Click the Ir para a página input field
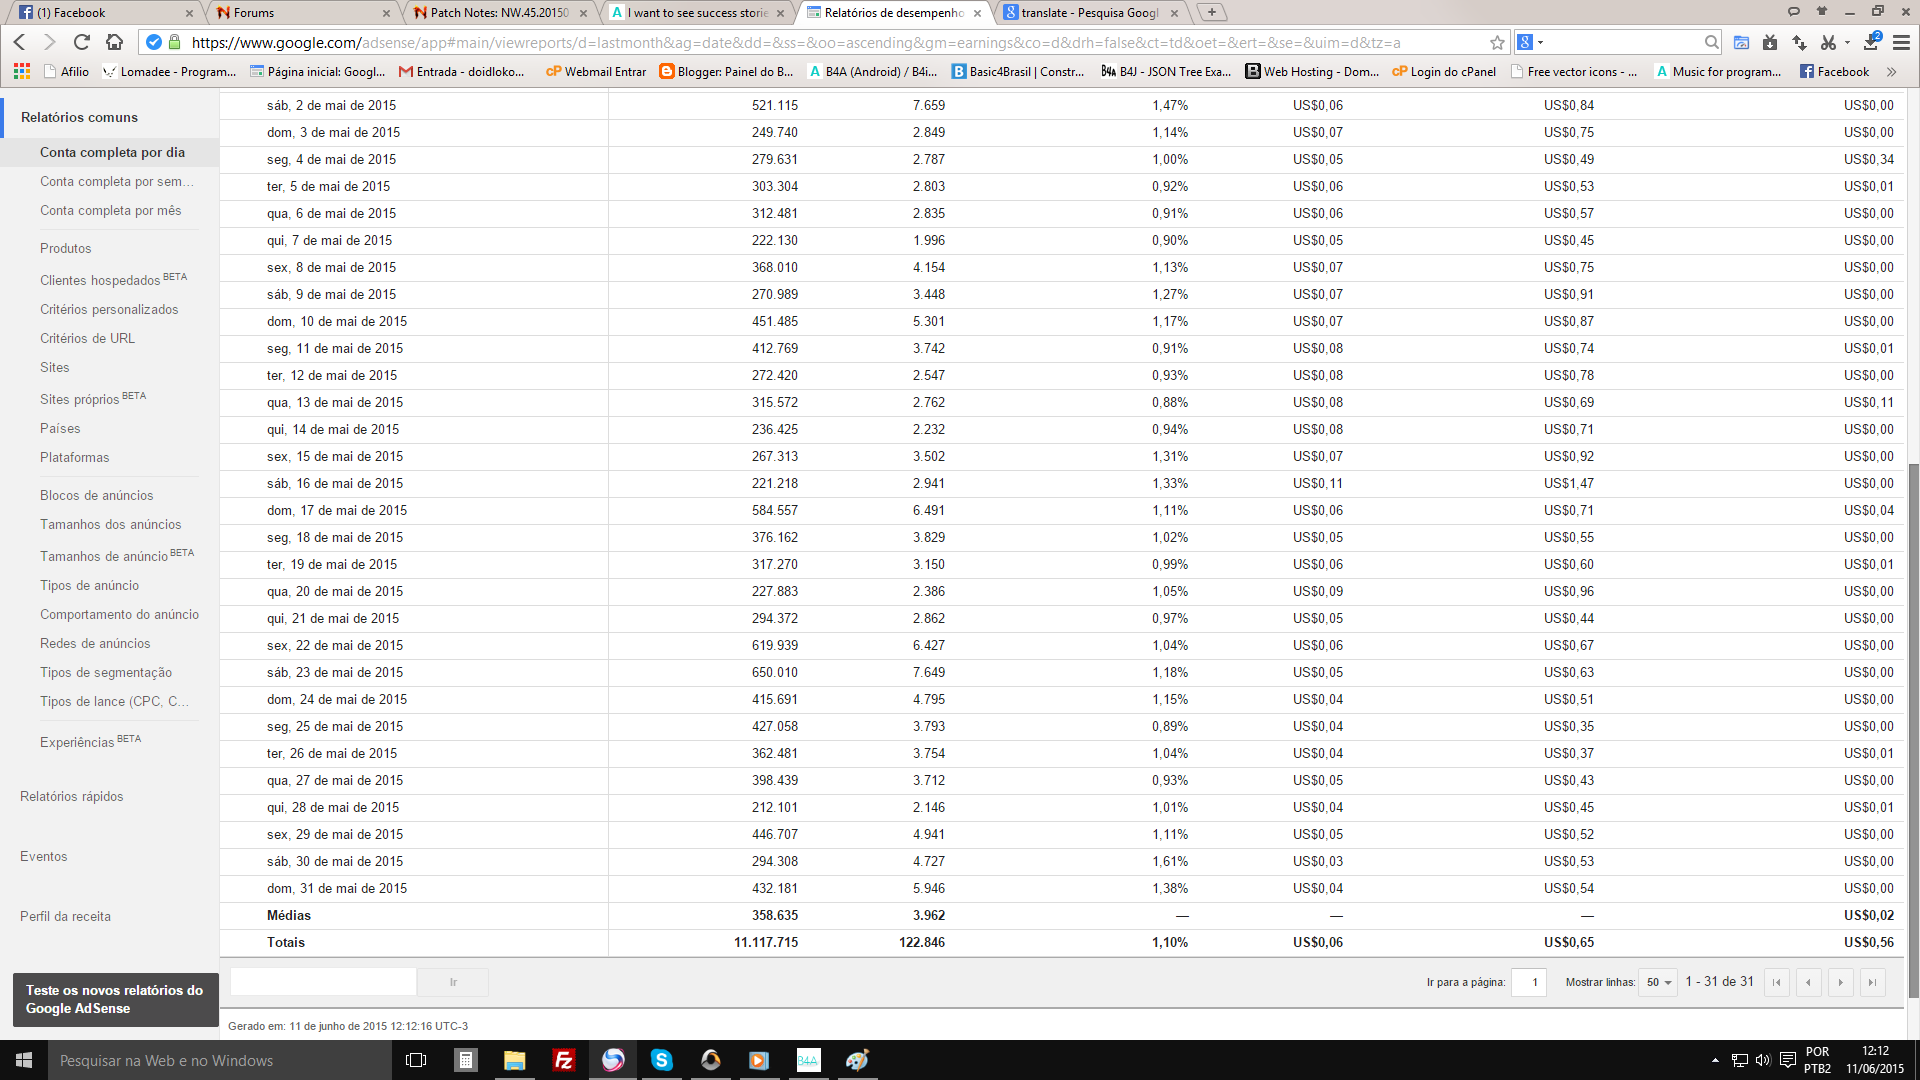The height and width of the screenshot is (1080, 1920). (1529, 982)
